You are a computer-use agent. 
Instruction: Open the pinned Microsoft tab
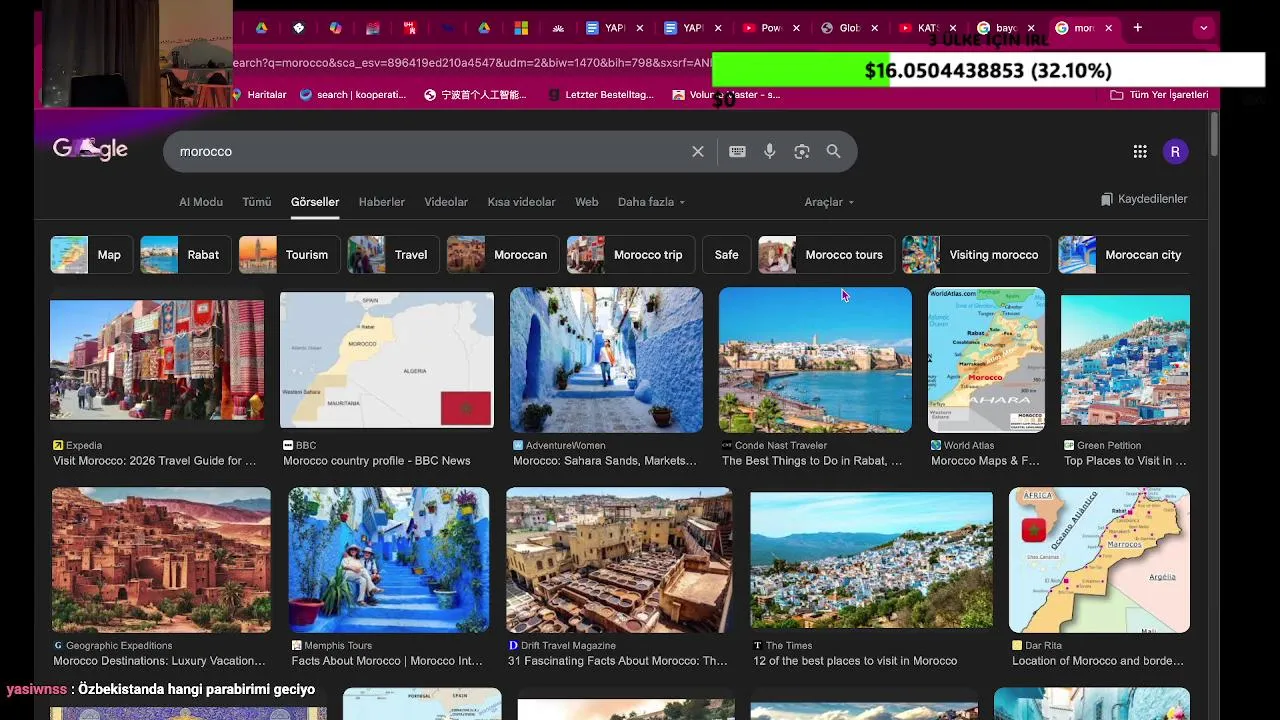[521, 28]
